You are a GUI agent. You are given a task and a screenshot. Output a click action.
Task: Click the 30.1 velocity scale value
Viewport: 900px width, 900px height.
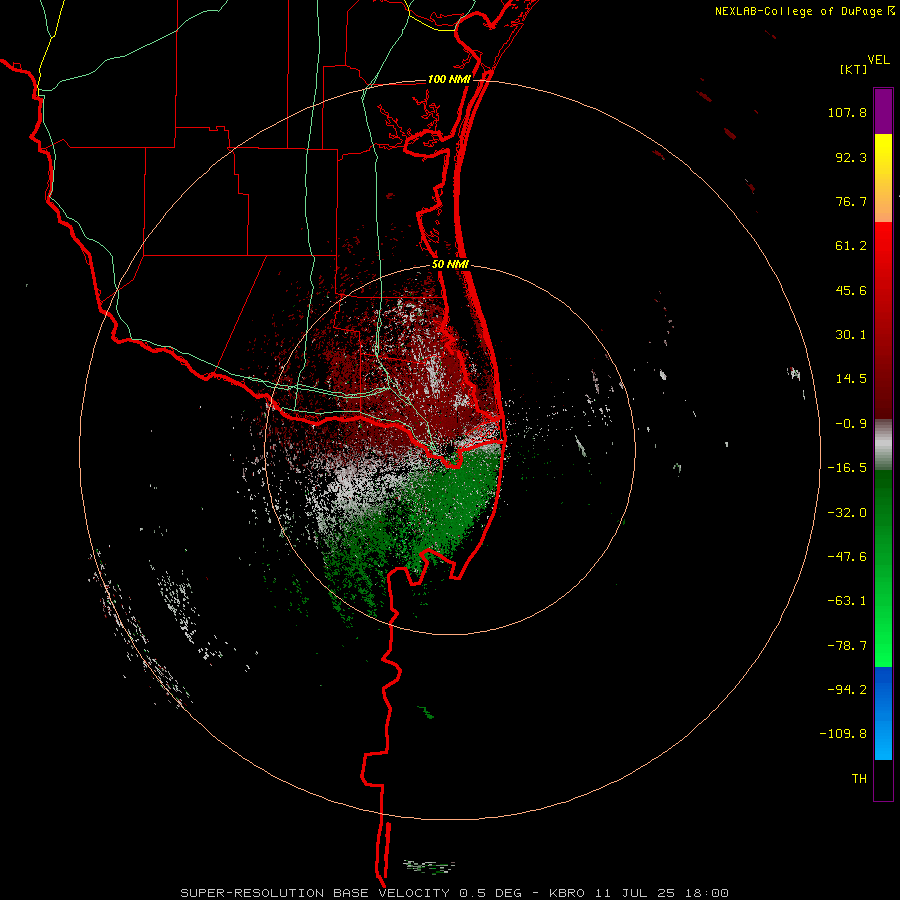pyautogui.click(x=851, y=335)
